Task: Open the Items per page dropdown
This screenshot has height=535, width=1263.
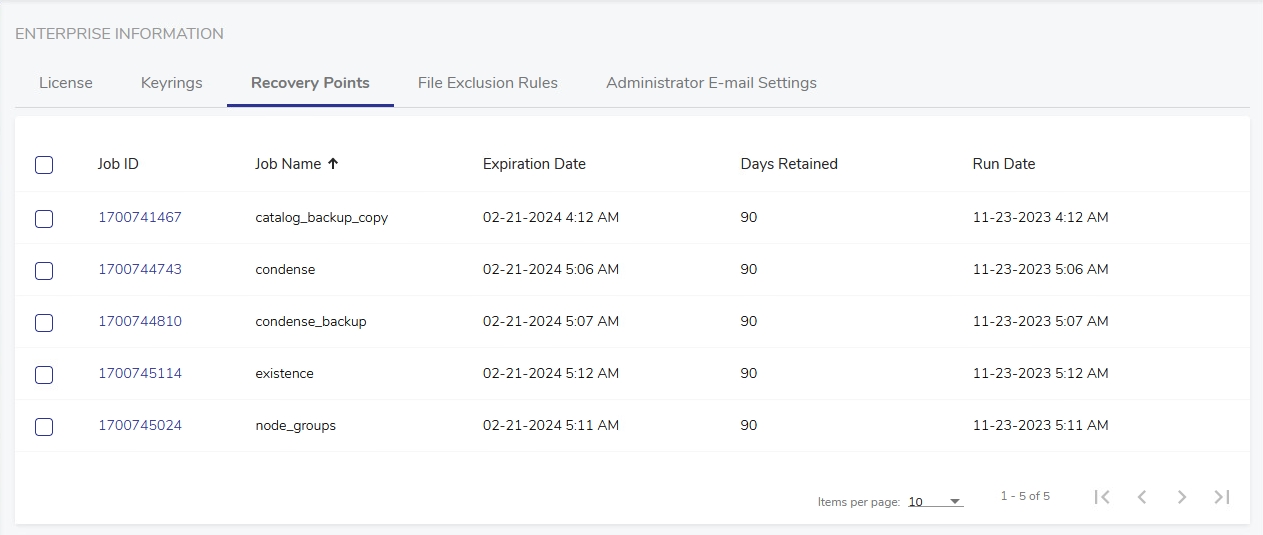Action: 935,502
